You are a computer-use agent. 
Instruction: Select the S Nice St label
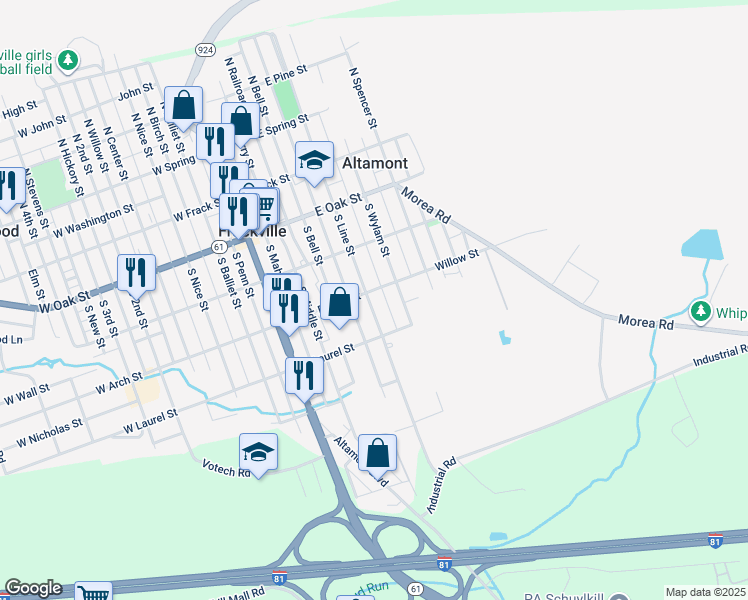coord(198,290)
